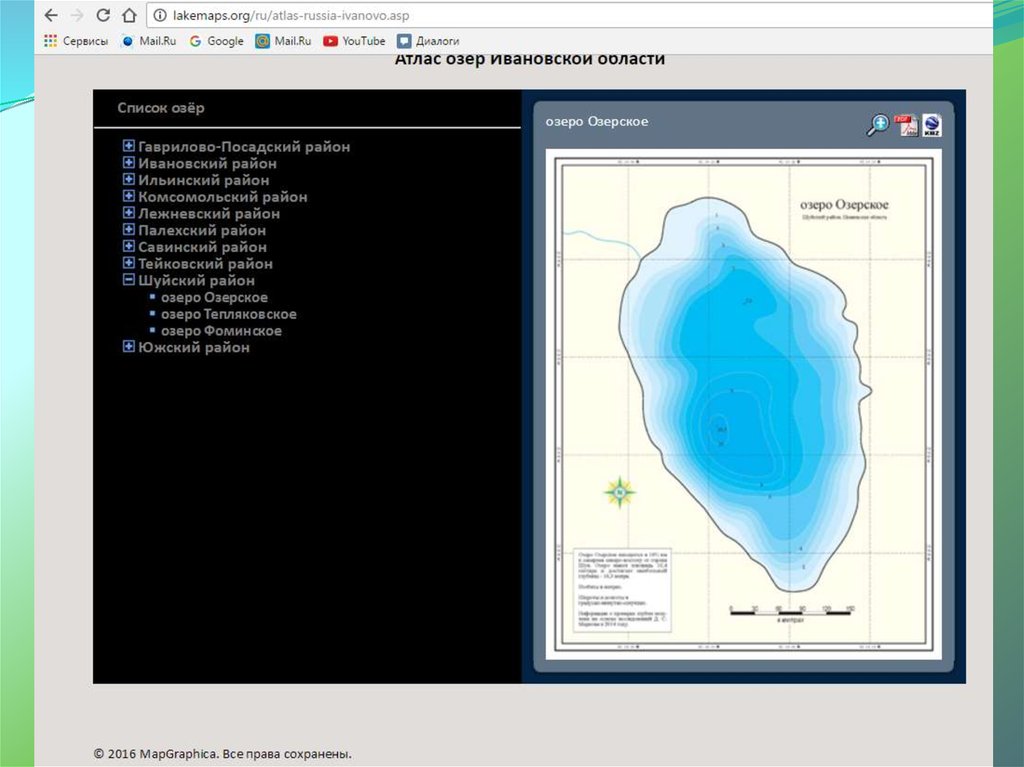Click the magnifier zoom icon above the map
The height and width of the screenshot is (767, 1024).
pyautogui.click(x=877, y=125)
